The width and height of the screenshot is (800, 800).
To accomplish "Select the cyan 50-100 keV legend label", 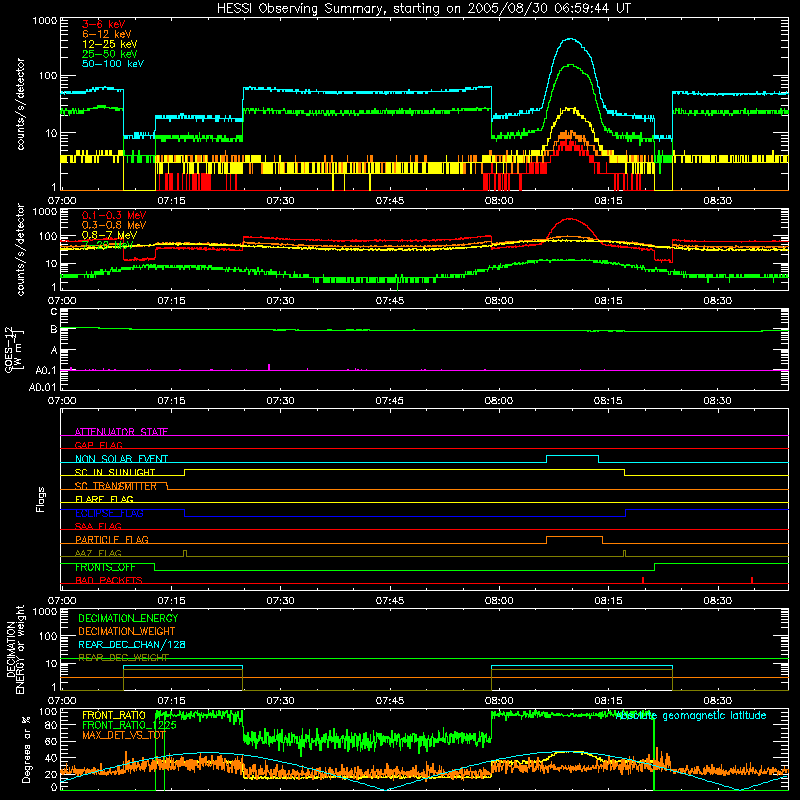I will [113, 64].
